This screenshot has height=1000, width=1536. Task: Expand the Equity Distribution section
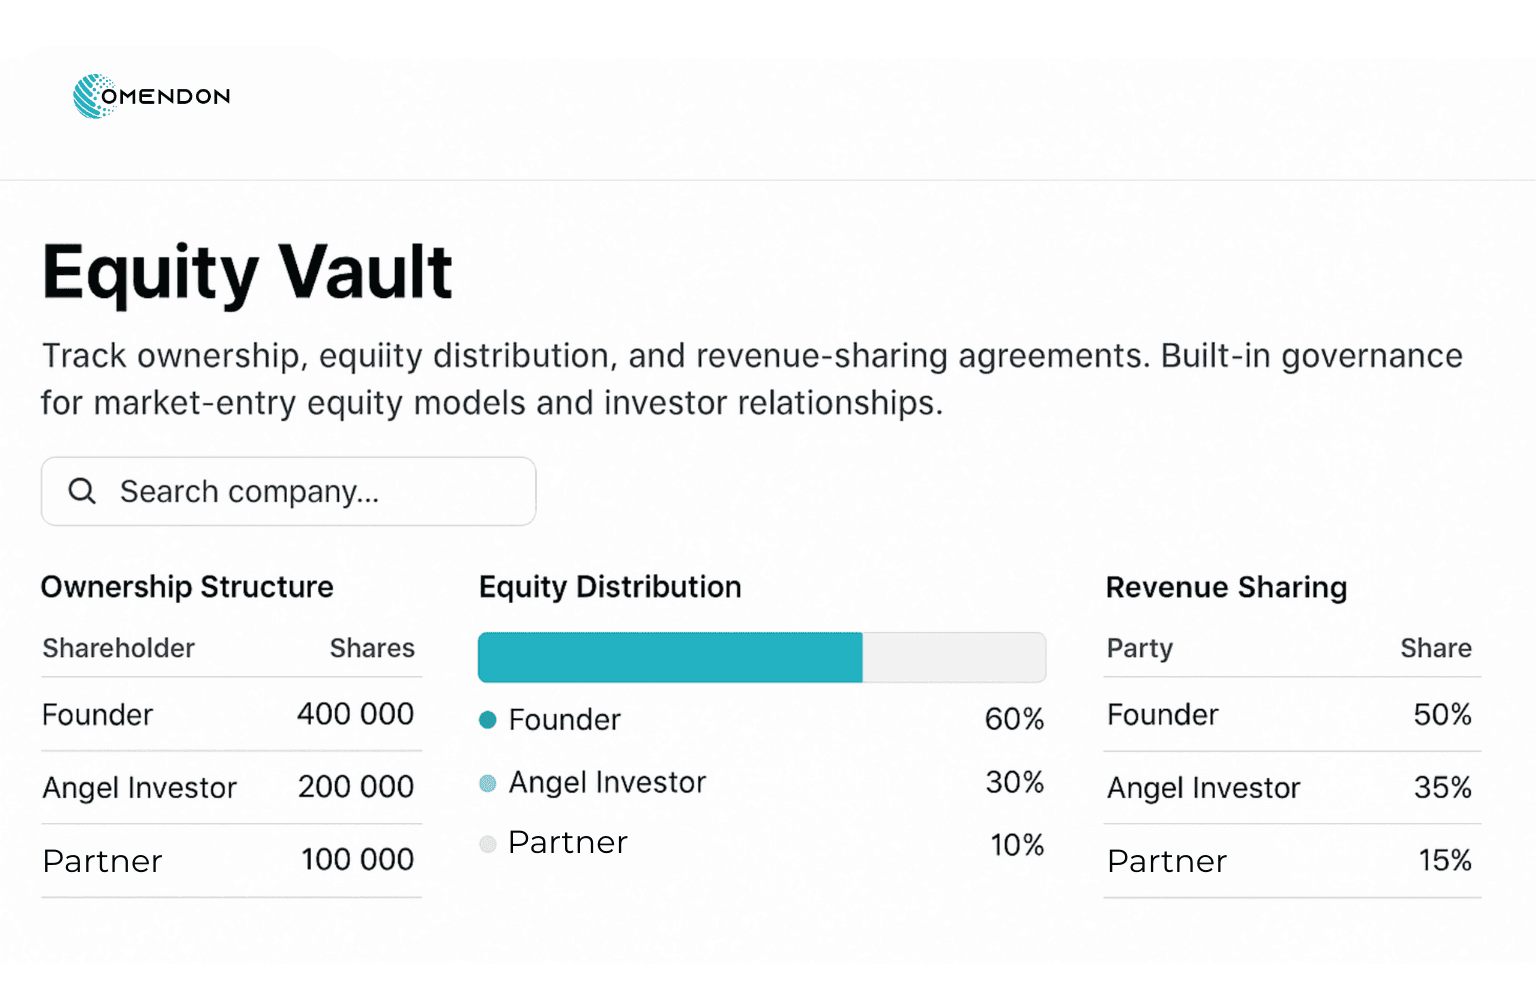(x=610, y=587)
